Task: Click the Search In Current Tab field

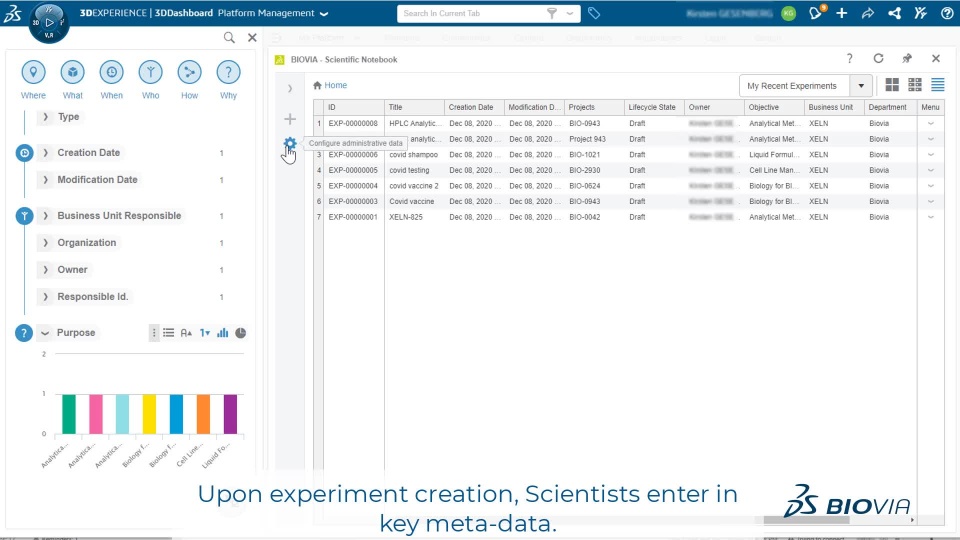Action: point(471,13)
